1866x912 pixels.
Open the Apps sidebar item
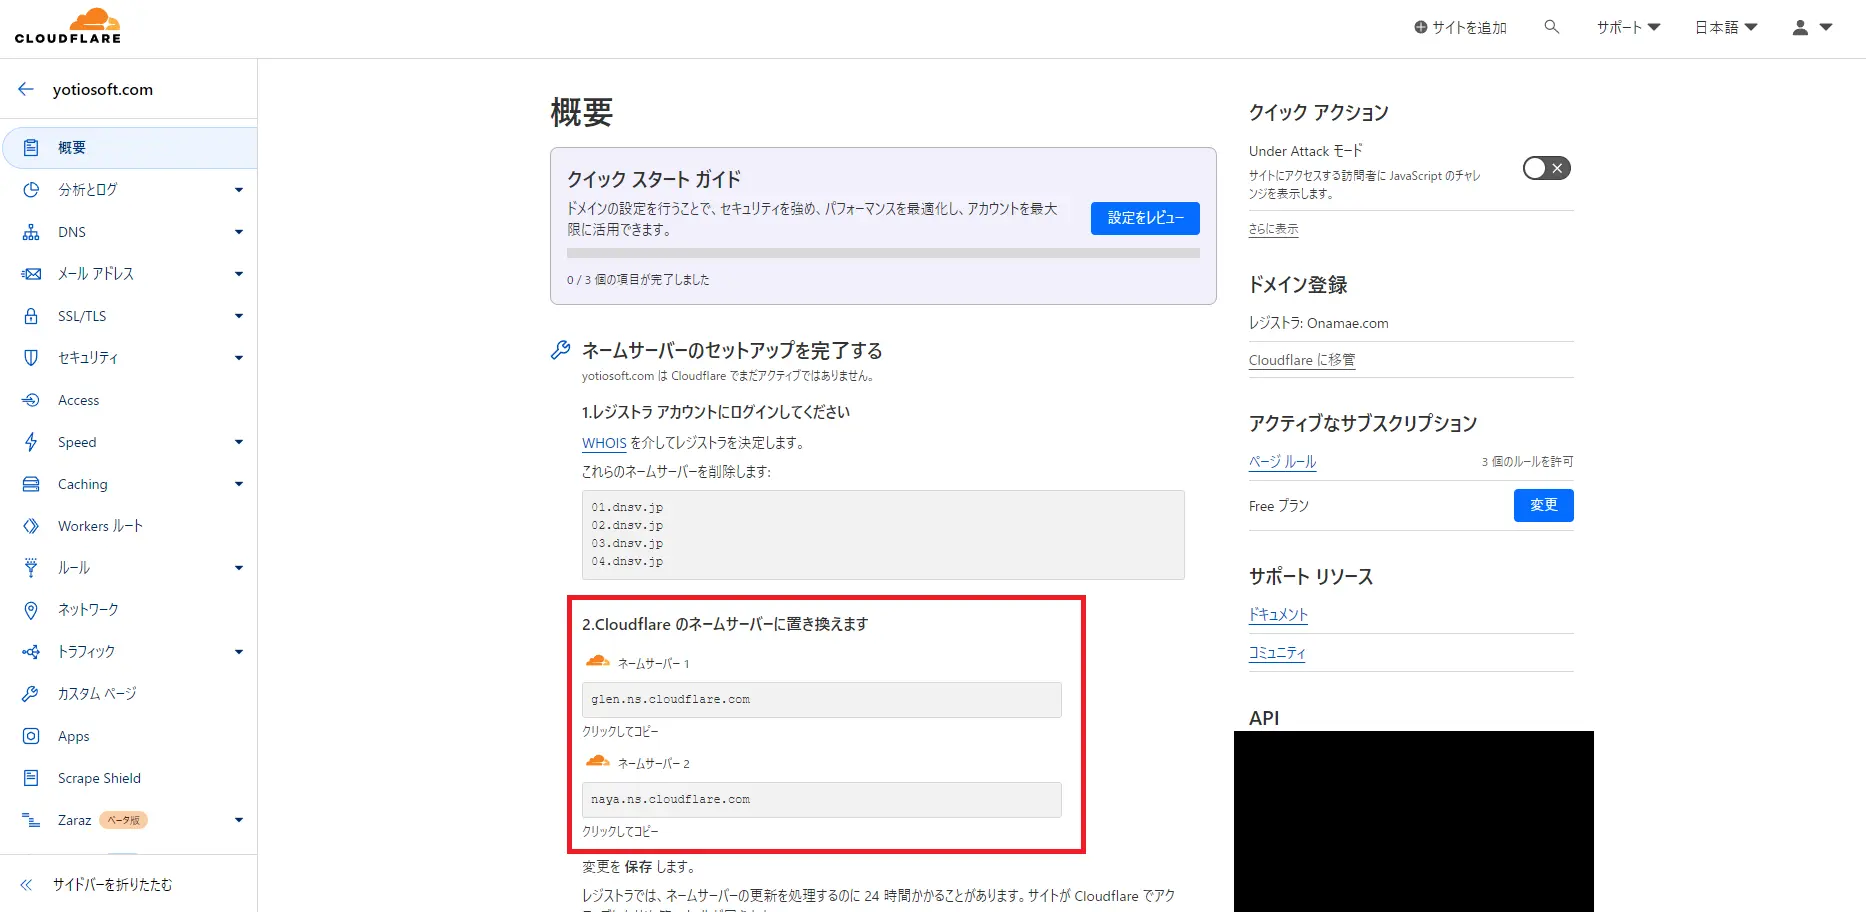coord(128,736)
